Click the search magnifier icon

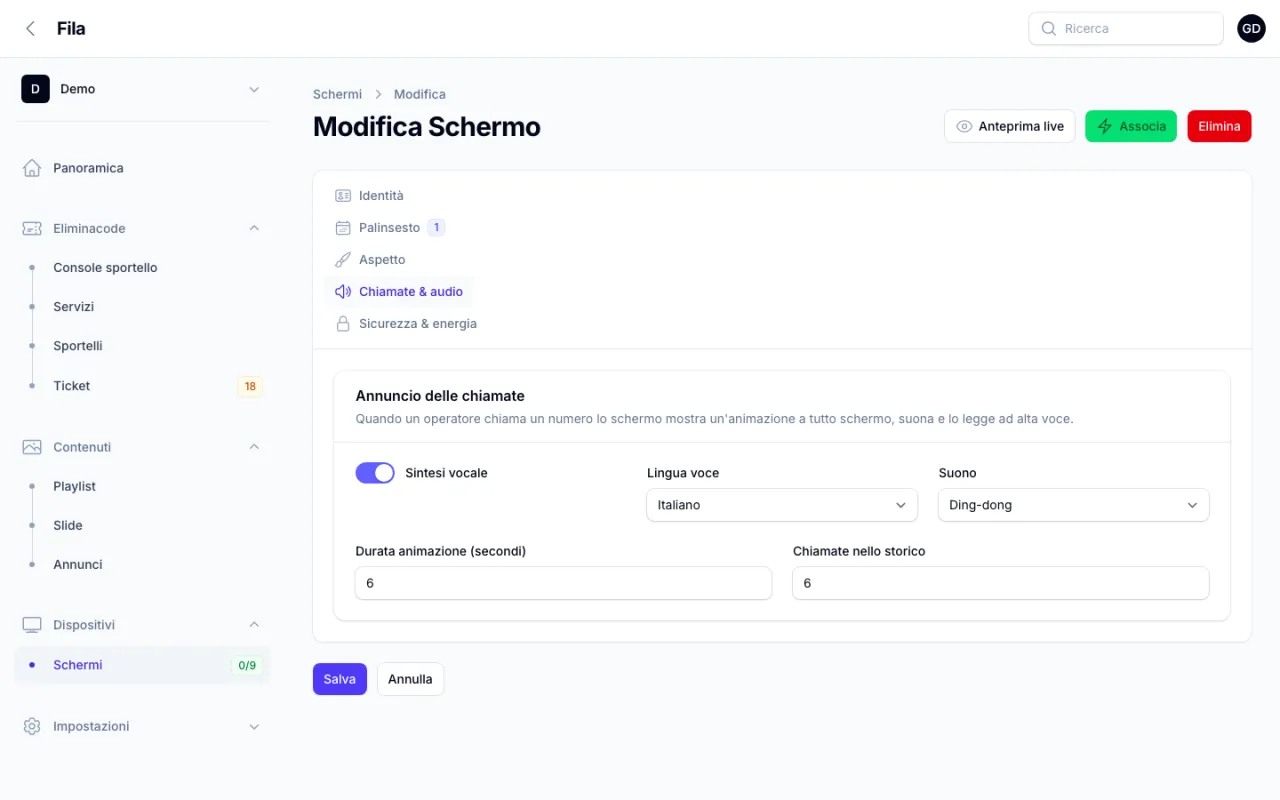1048,29
